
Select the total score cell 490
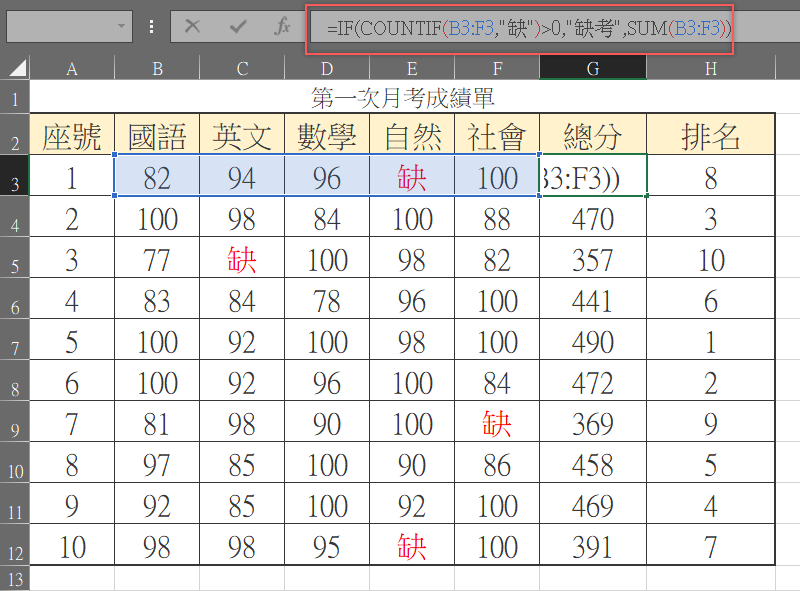tap(593, 342)
